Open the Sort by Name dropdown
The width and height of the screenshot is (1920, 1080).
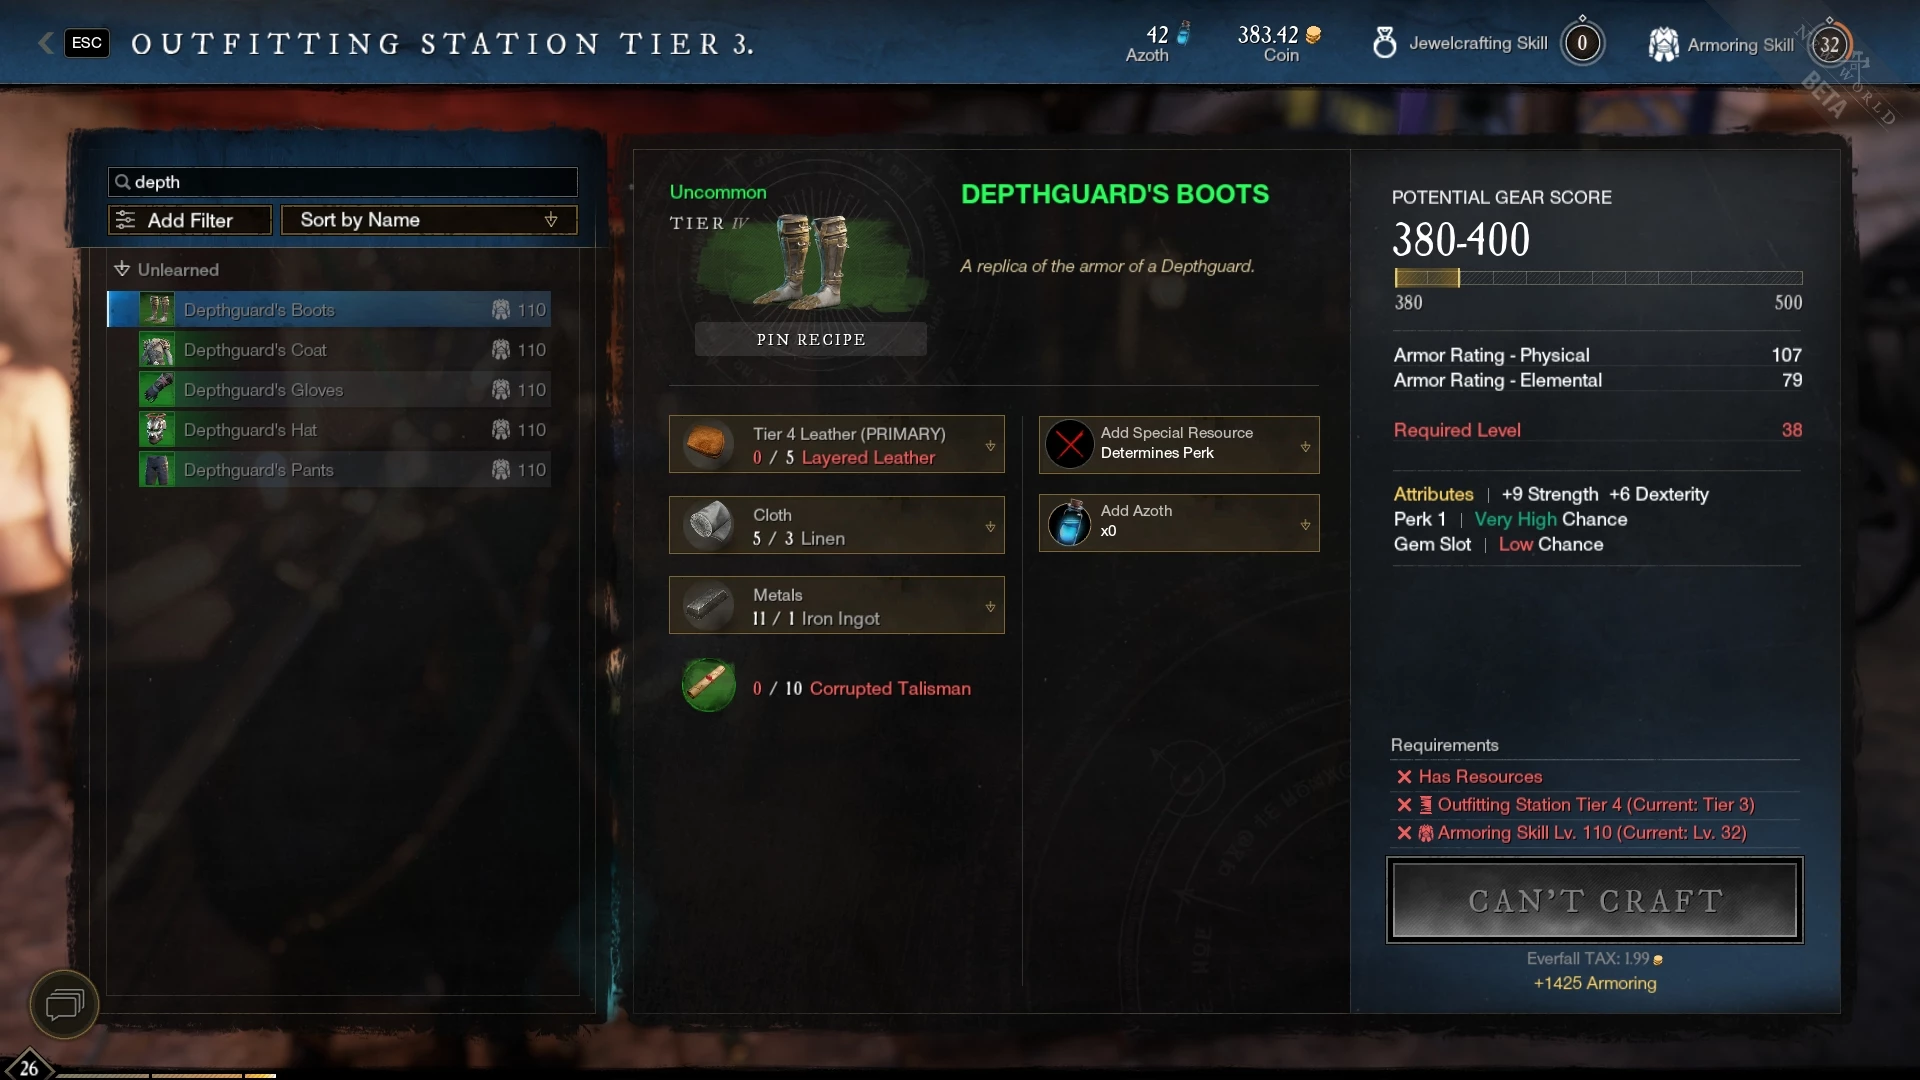(x=429, y=220)
